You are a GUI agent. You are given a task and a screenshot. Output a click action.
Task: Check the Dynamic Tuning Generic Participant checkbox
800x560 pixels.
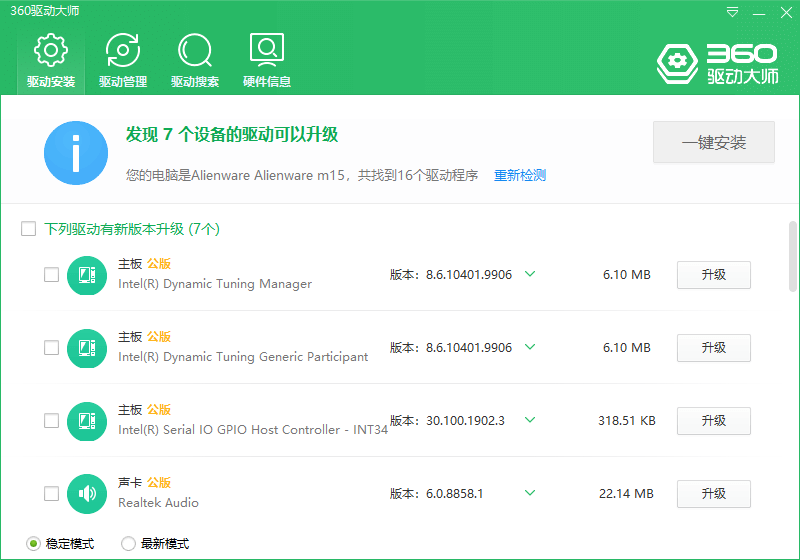(52, 348)
